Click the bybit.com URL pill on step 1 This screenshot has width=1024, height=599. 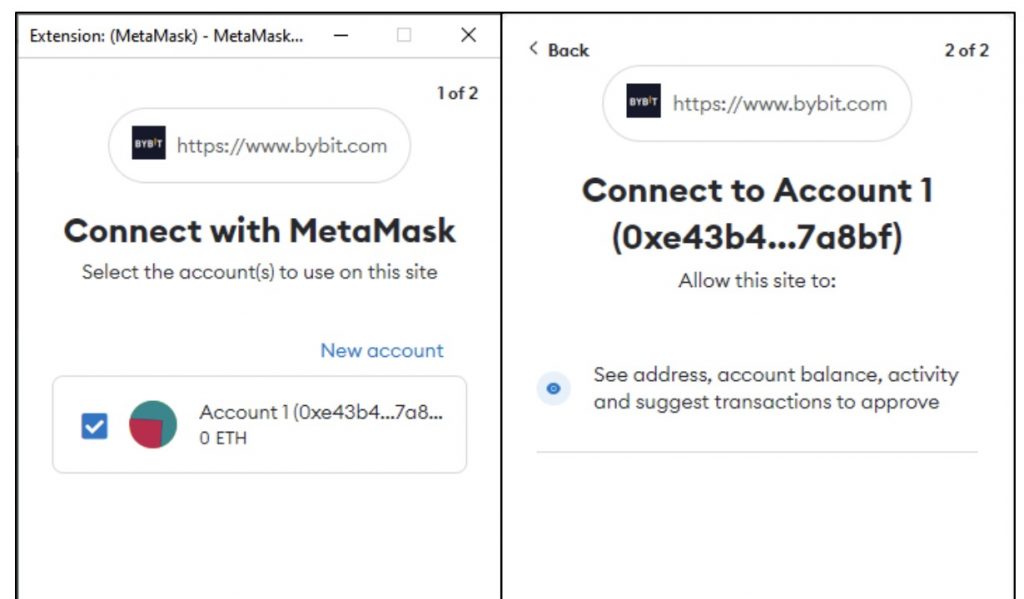click(259, 145)
